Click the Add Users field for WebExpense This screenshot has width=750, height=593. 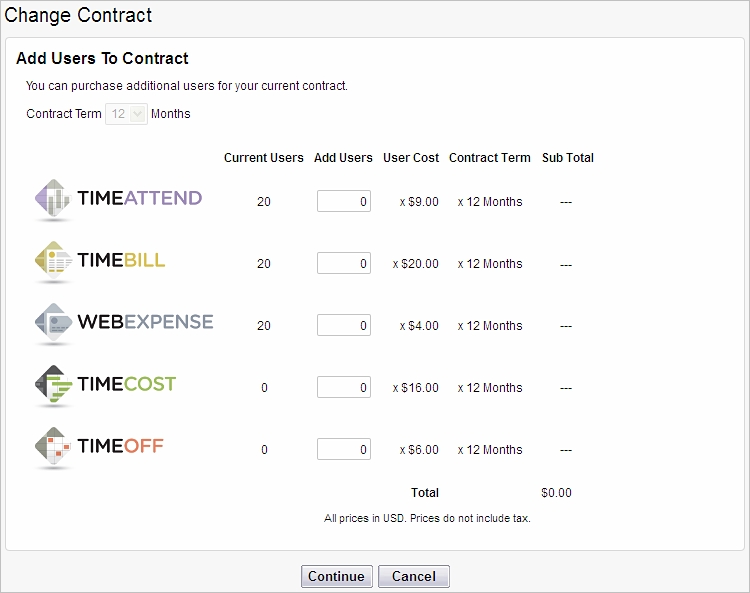coord(344,325)
